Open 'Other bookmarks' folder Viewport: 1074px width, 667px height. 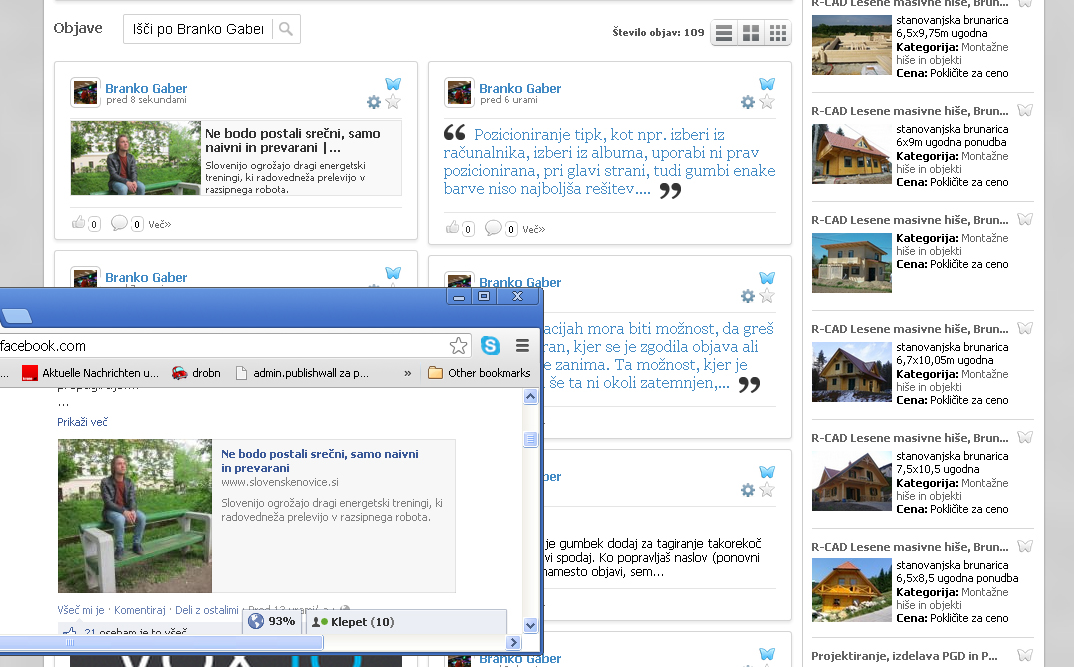click(478, 373)
